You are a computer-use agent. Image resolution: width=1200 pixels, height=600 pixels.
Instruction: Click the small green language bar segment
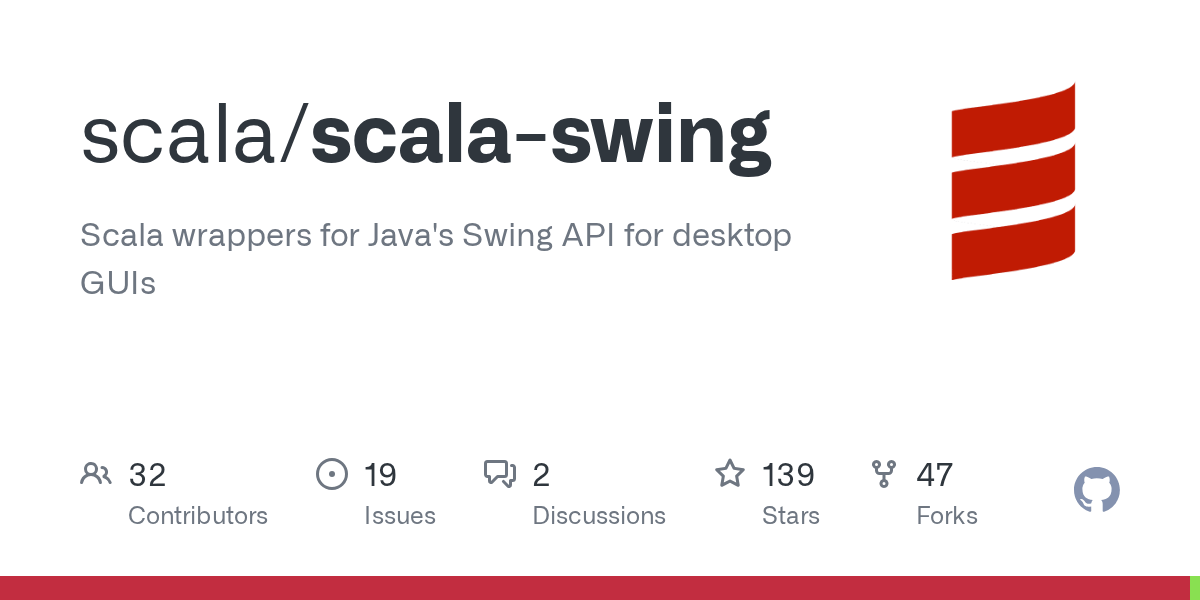(x=1194, y=588)
